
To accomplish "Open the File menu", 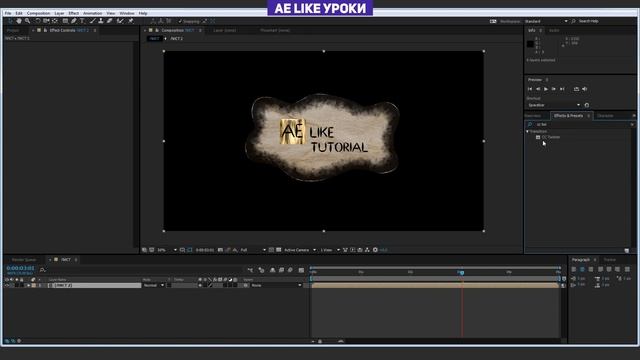I will [8, 13].
